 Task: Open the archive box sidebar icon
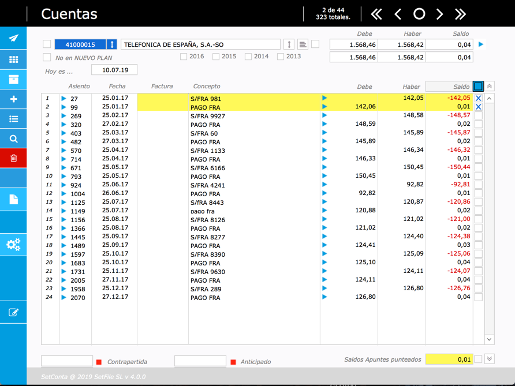point(13,79)
